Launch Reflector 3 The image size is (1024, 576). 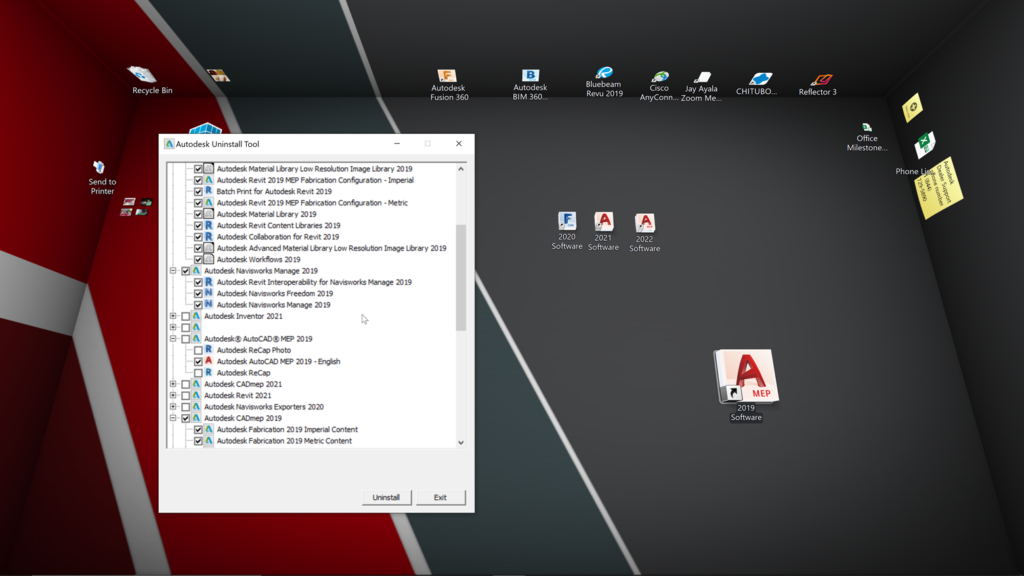[x=820, y=78]
